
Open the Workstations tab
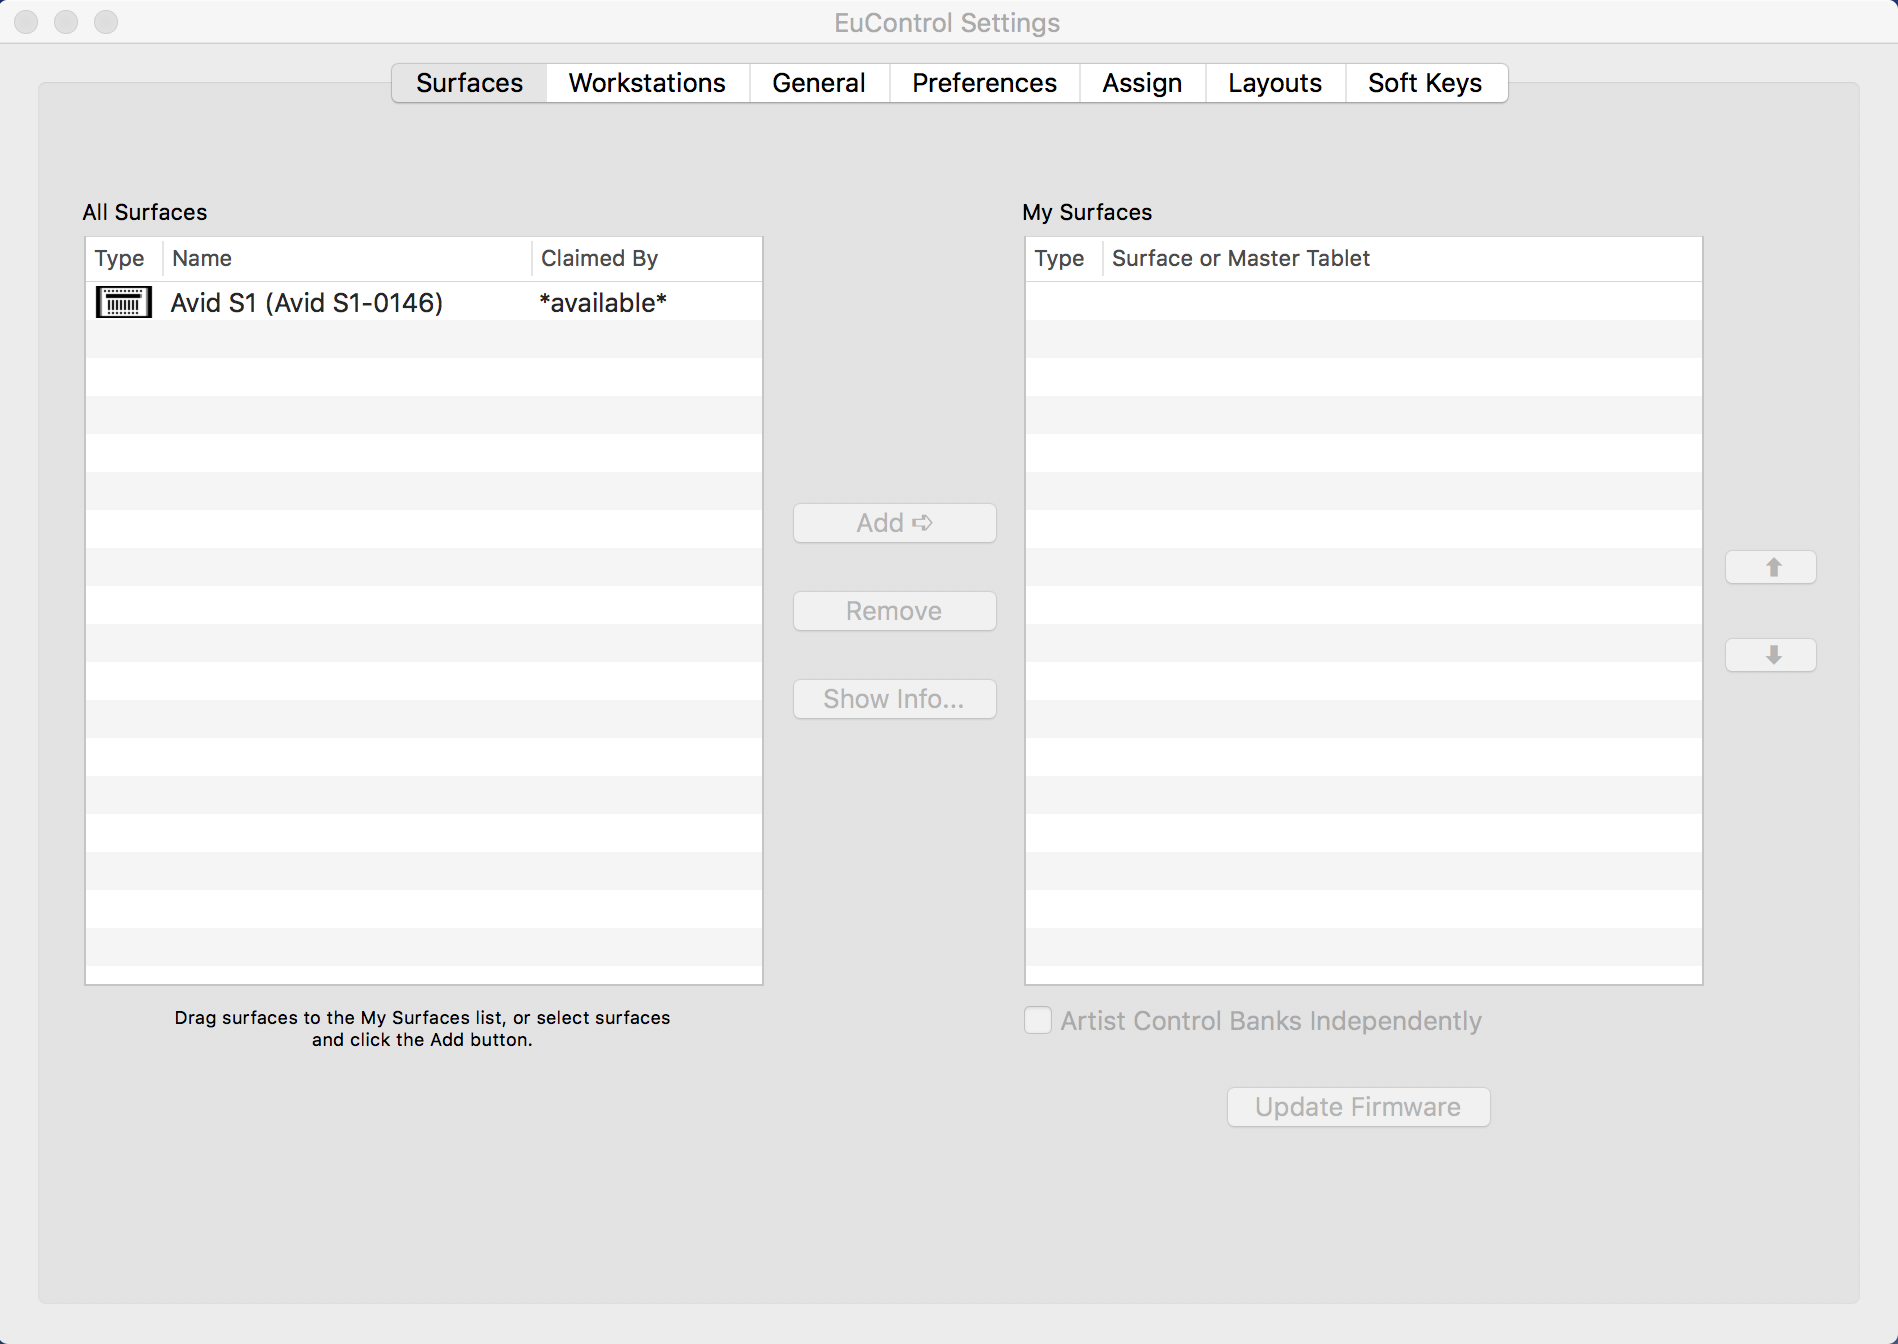(647, 83)
